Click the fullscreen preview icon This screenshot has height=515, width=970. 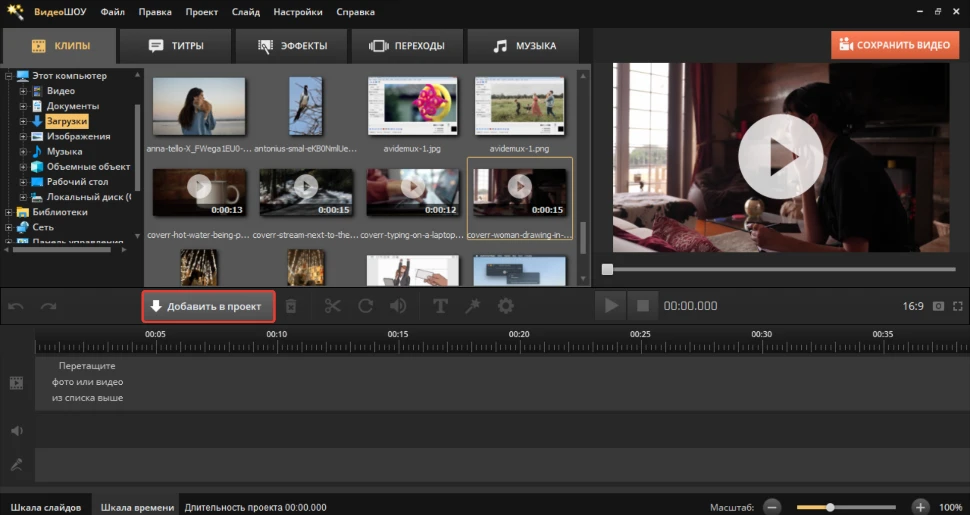click(x=958, y=306)
